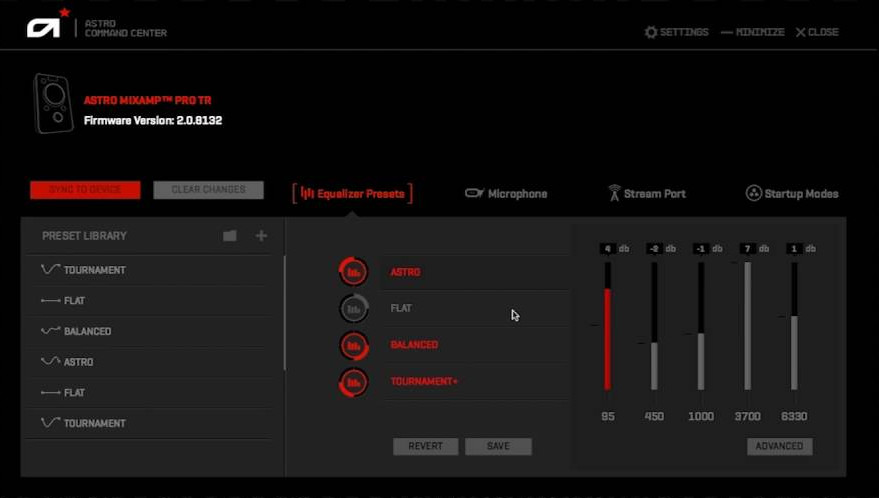This screenshot has width=879, height=498.
Task: Click the 1 dB value above 6330 Hz
Action: pyautogui.click(x=794, y=248)
